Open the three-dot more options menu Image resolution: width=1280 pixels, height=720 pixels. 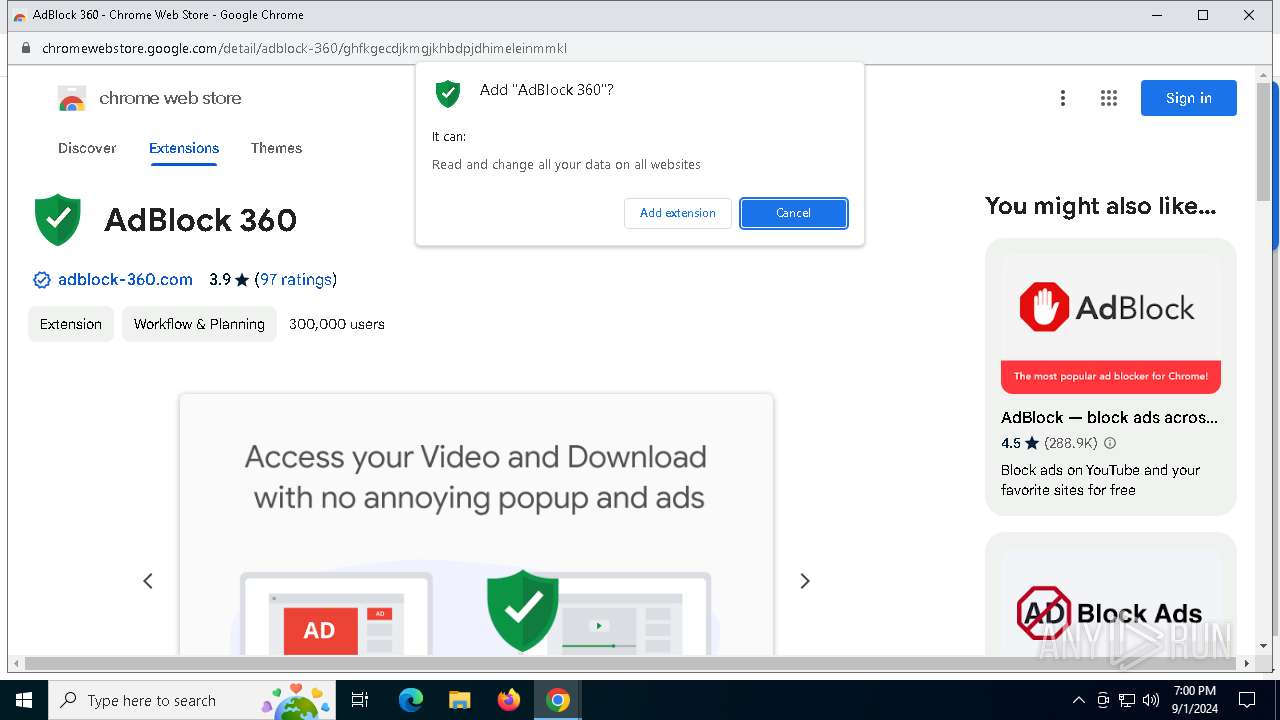point(1063,98)
